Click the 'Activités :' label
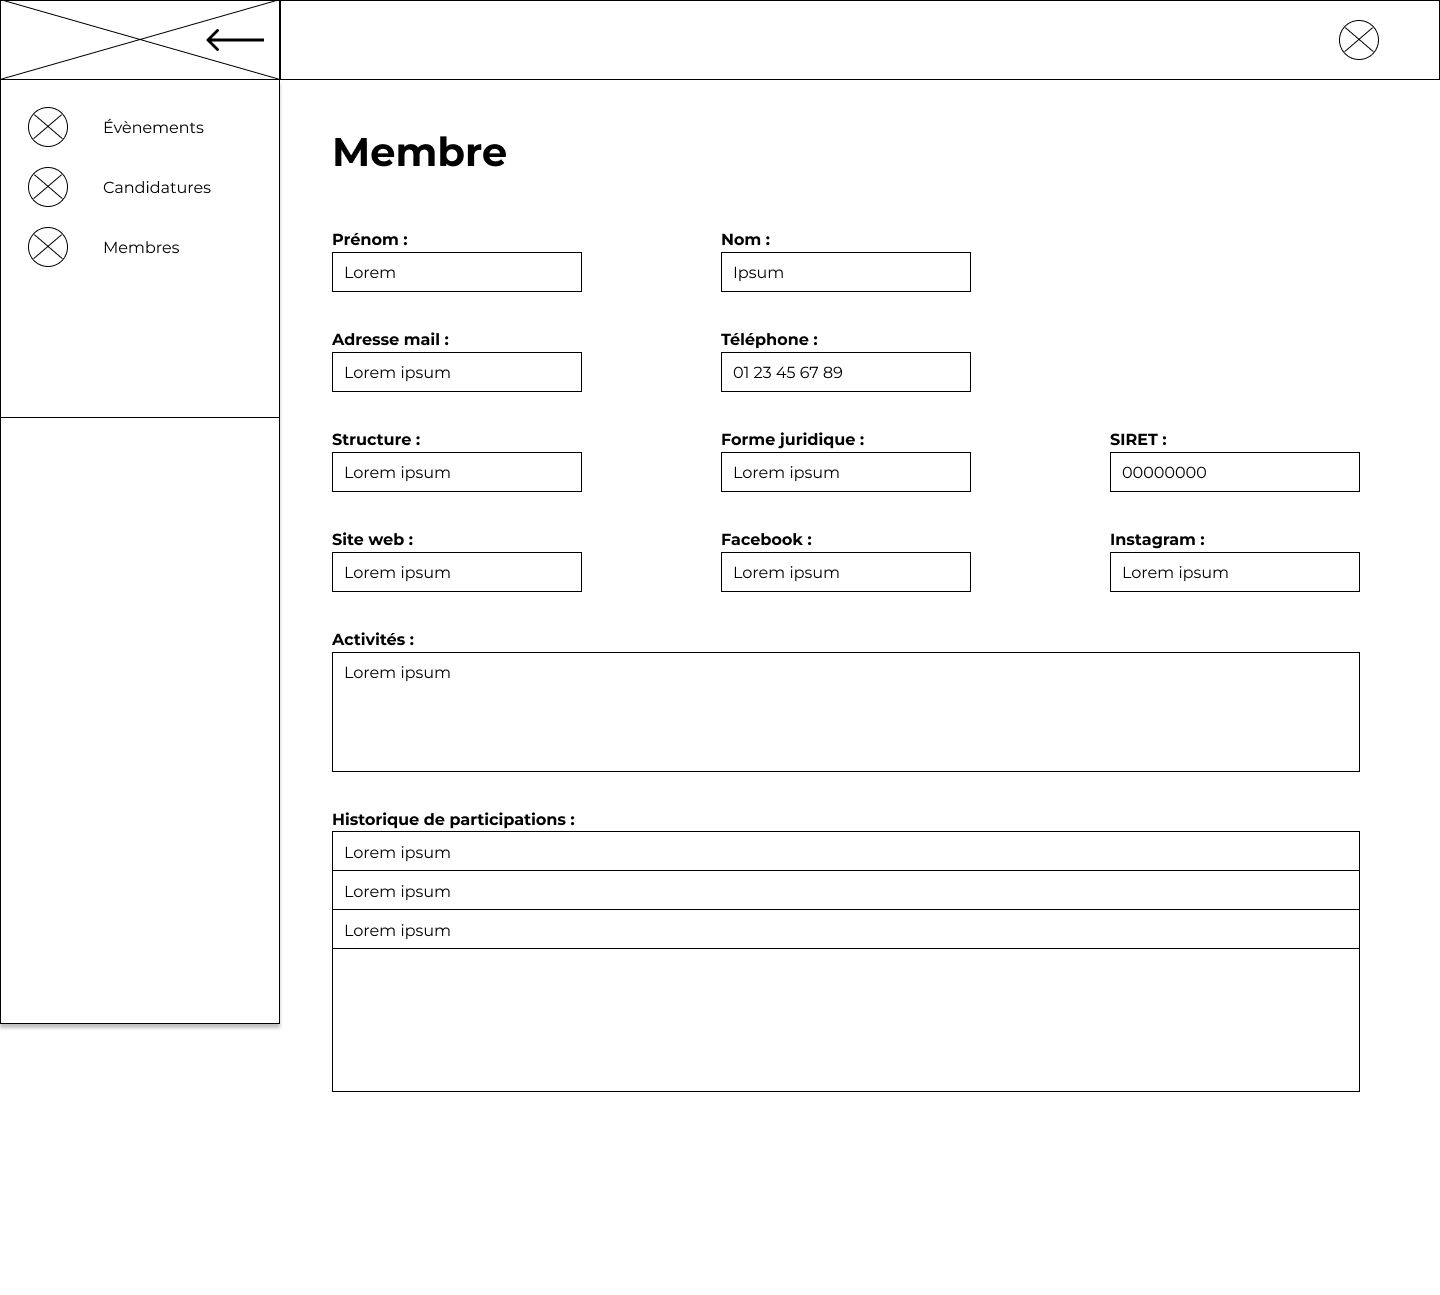 pos(373,639)
